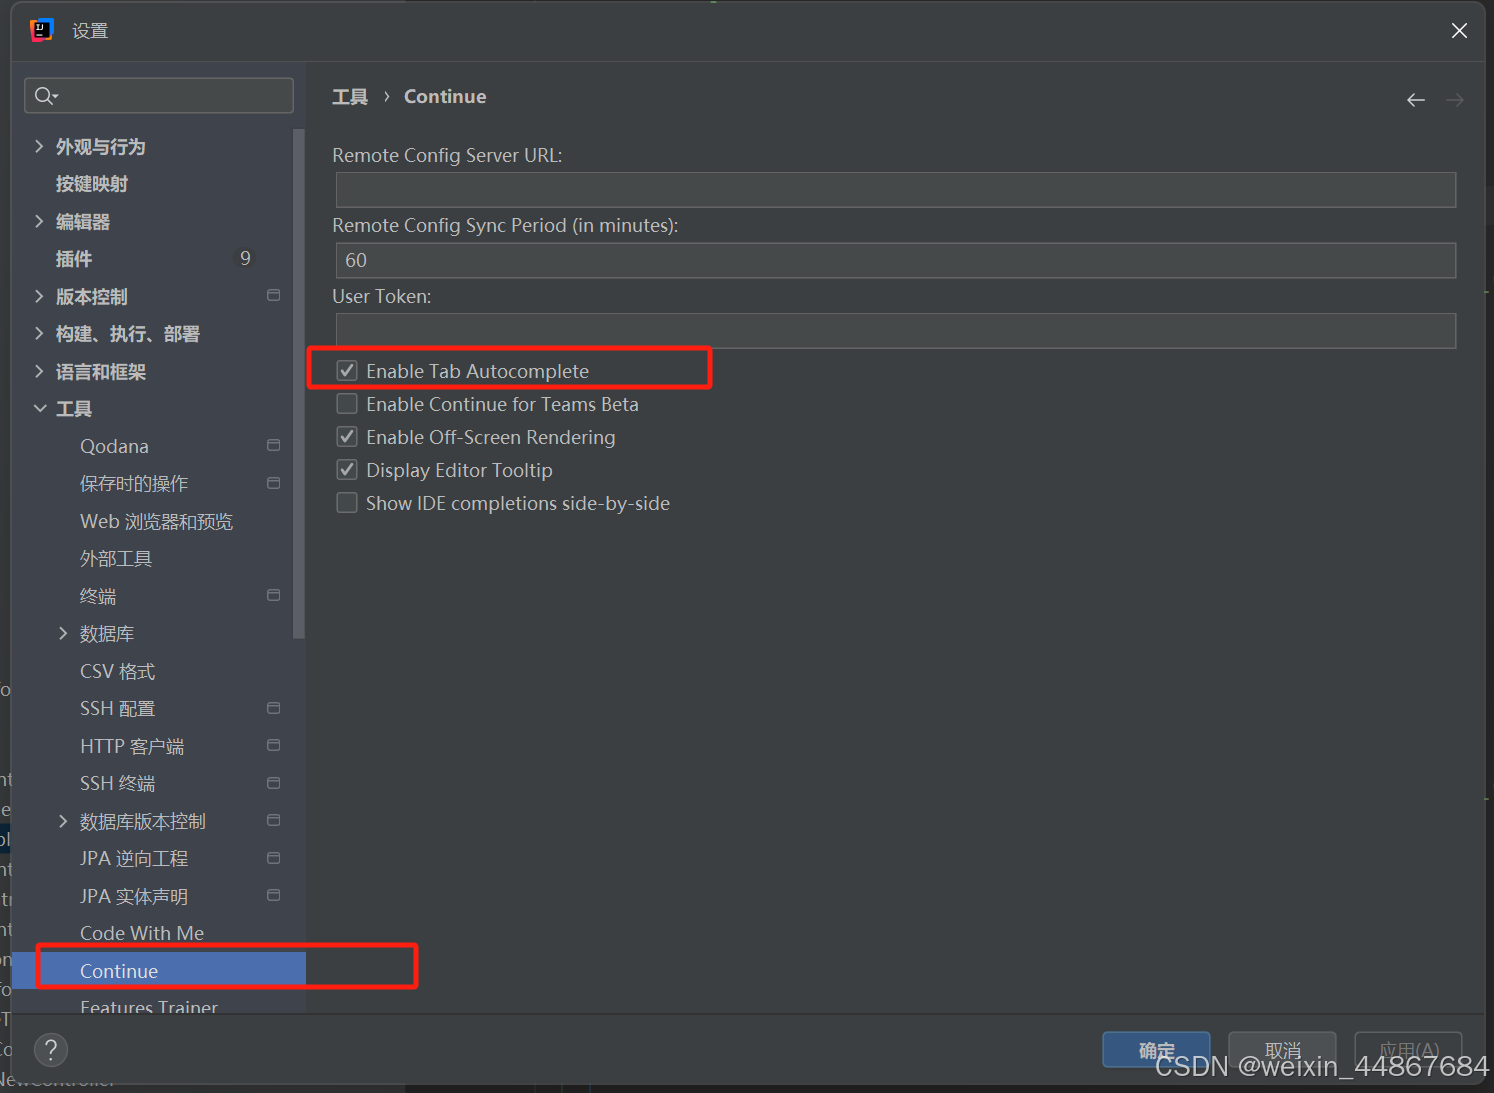The height and width of the screenshot is (1093, 1494).
Task: Toggle Display Editor Tooltip checkbox
Action: coord(347,470)
